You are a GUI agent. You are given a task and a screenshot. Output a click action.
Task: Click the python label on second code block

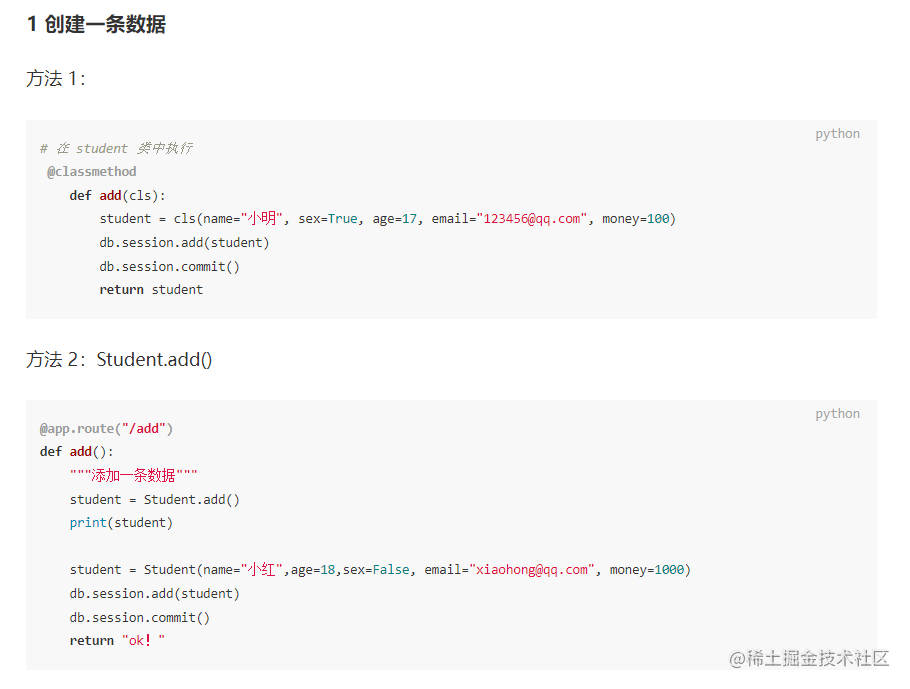click(837, 414)
